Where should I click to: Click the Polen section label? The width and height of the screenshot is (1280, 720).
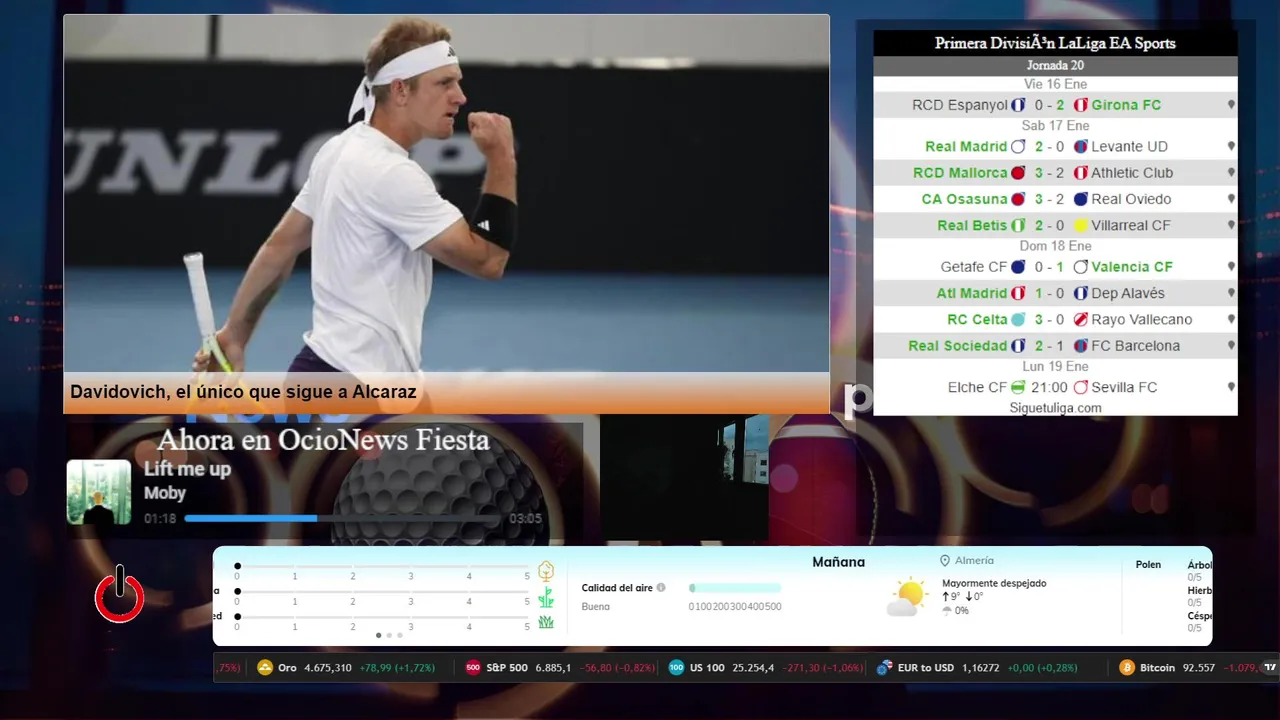pos(1148,565)
